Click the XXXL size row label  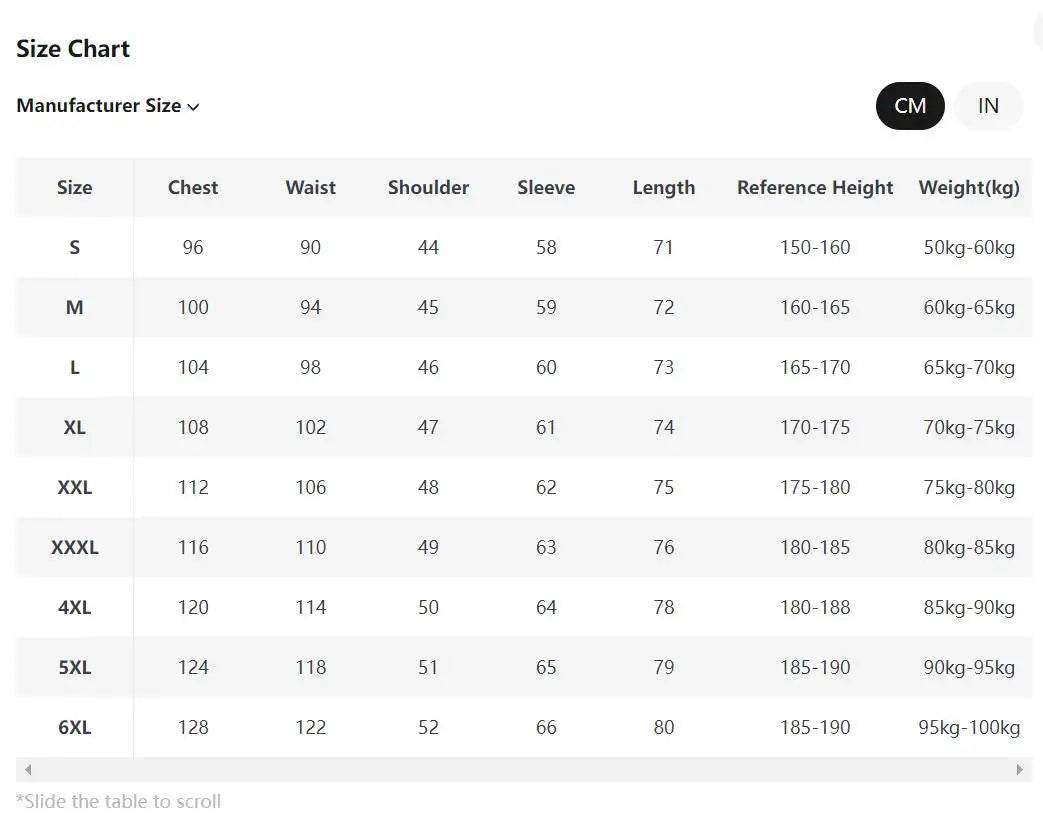coord(75,547)
